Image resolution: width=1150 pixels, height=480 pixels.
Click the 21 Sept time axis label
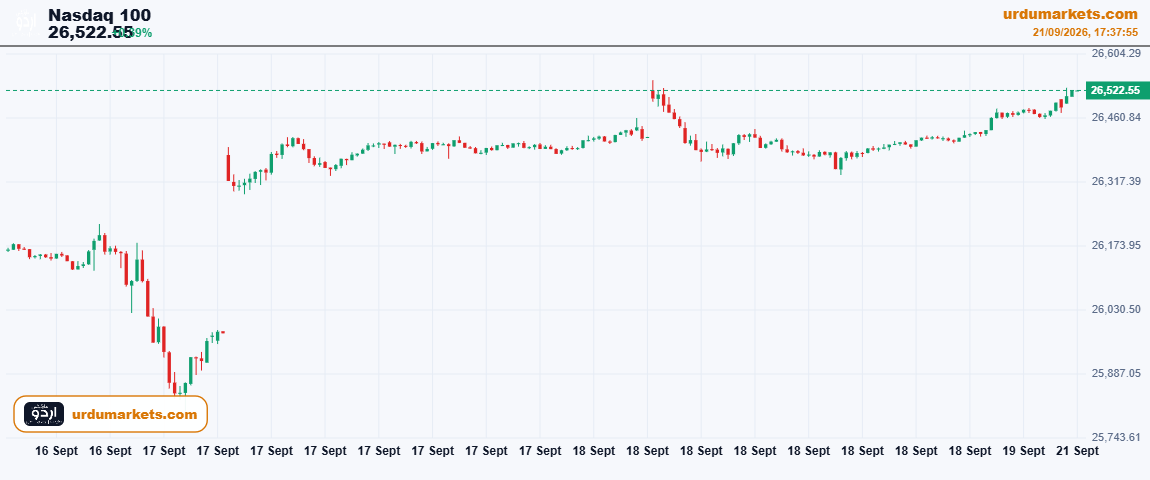1077,451
